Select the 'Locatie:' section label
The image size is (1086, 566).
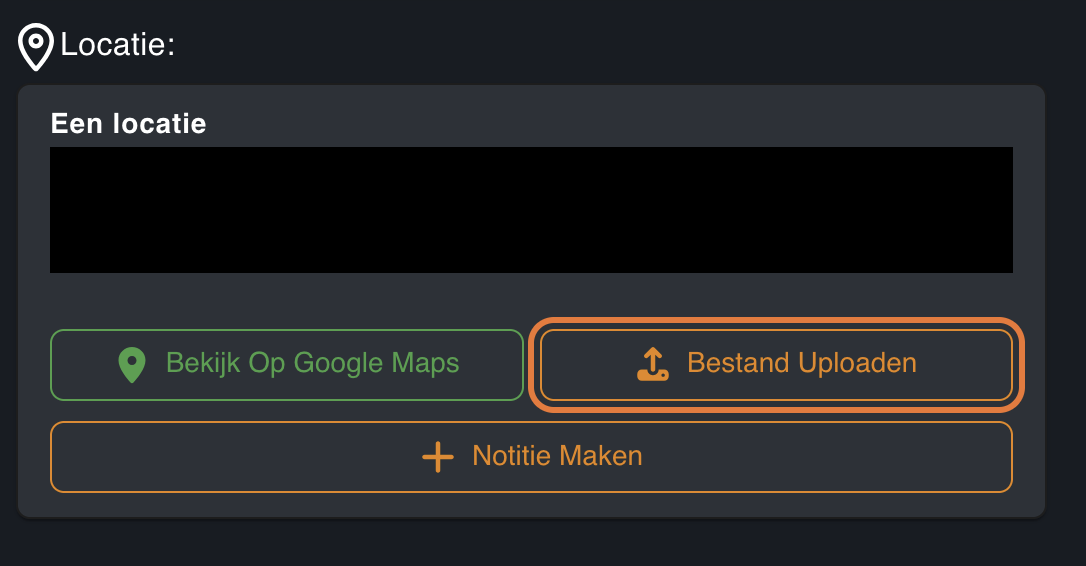tap(117, 45)
